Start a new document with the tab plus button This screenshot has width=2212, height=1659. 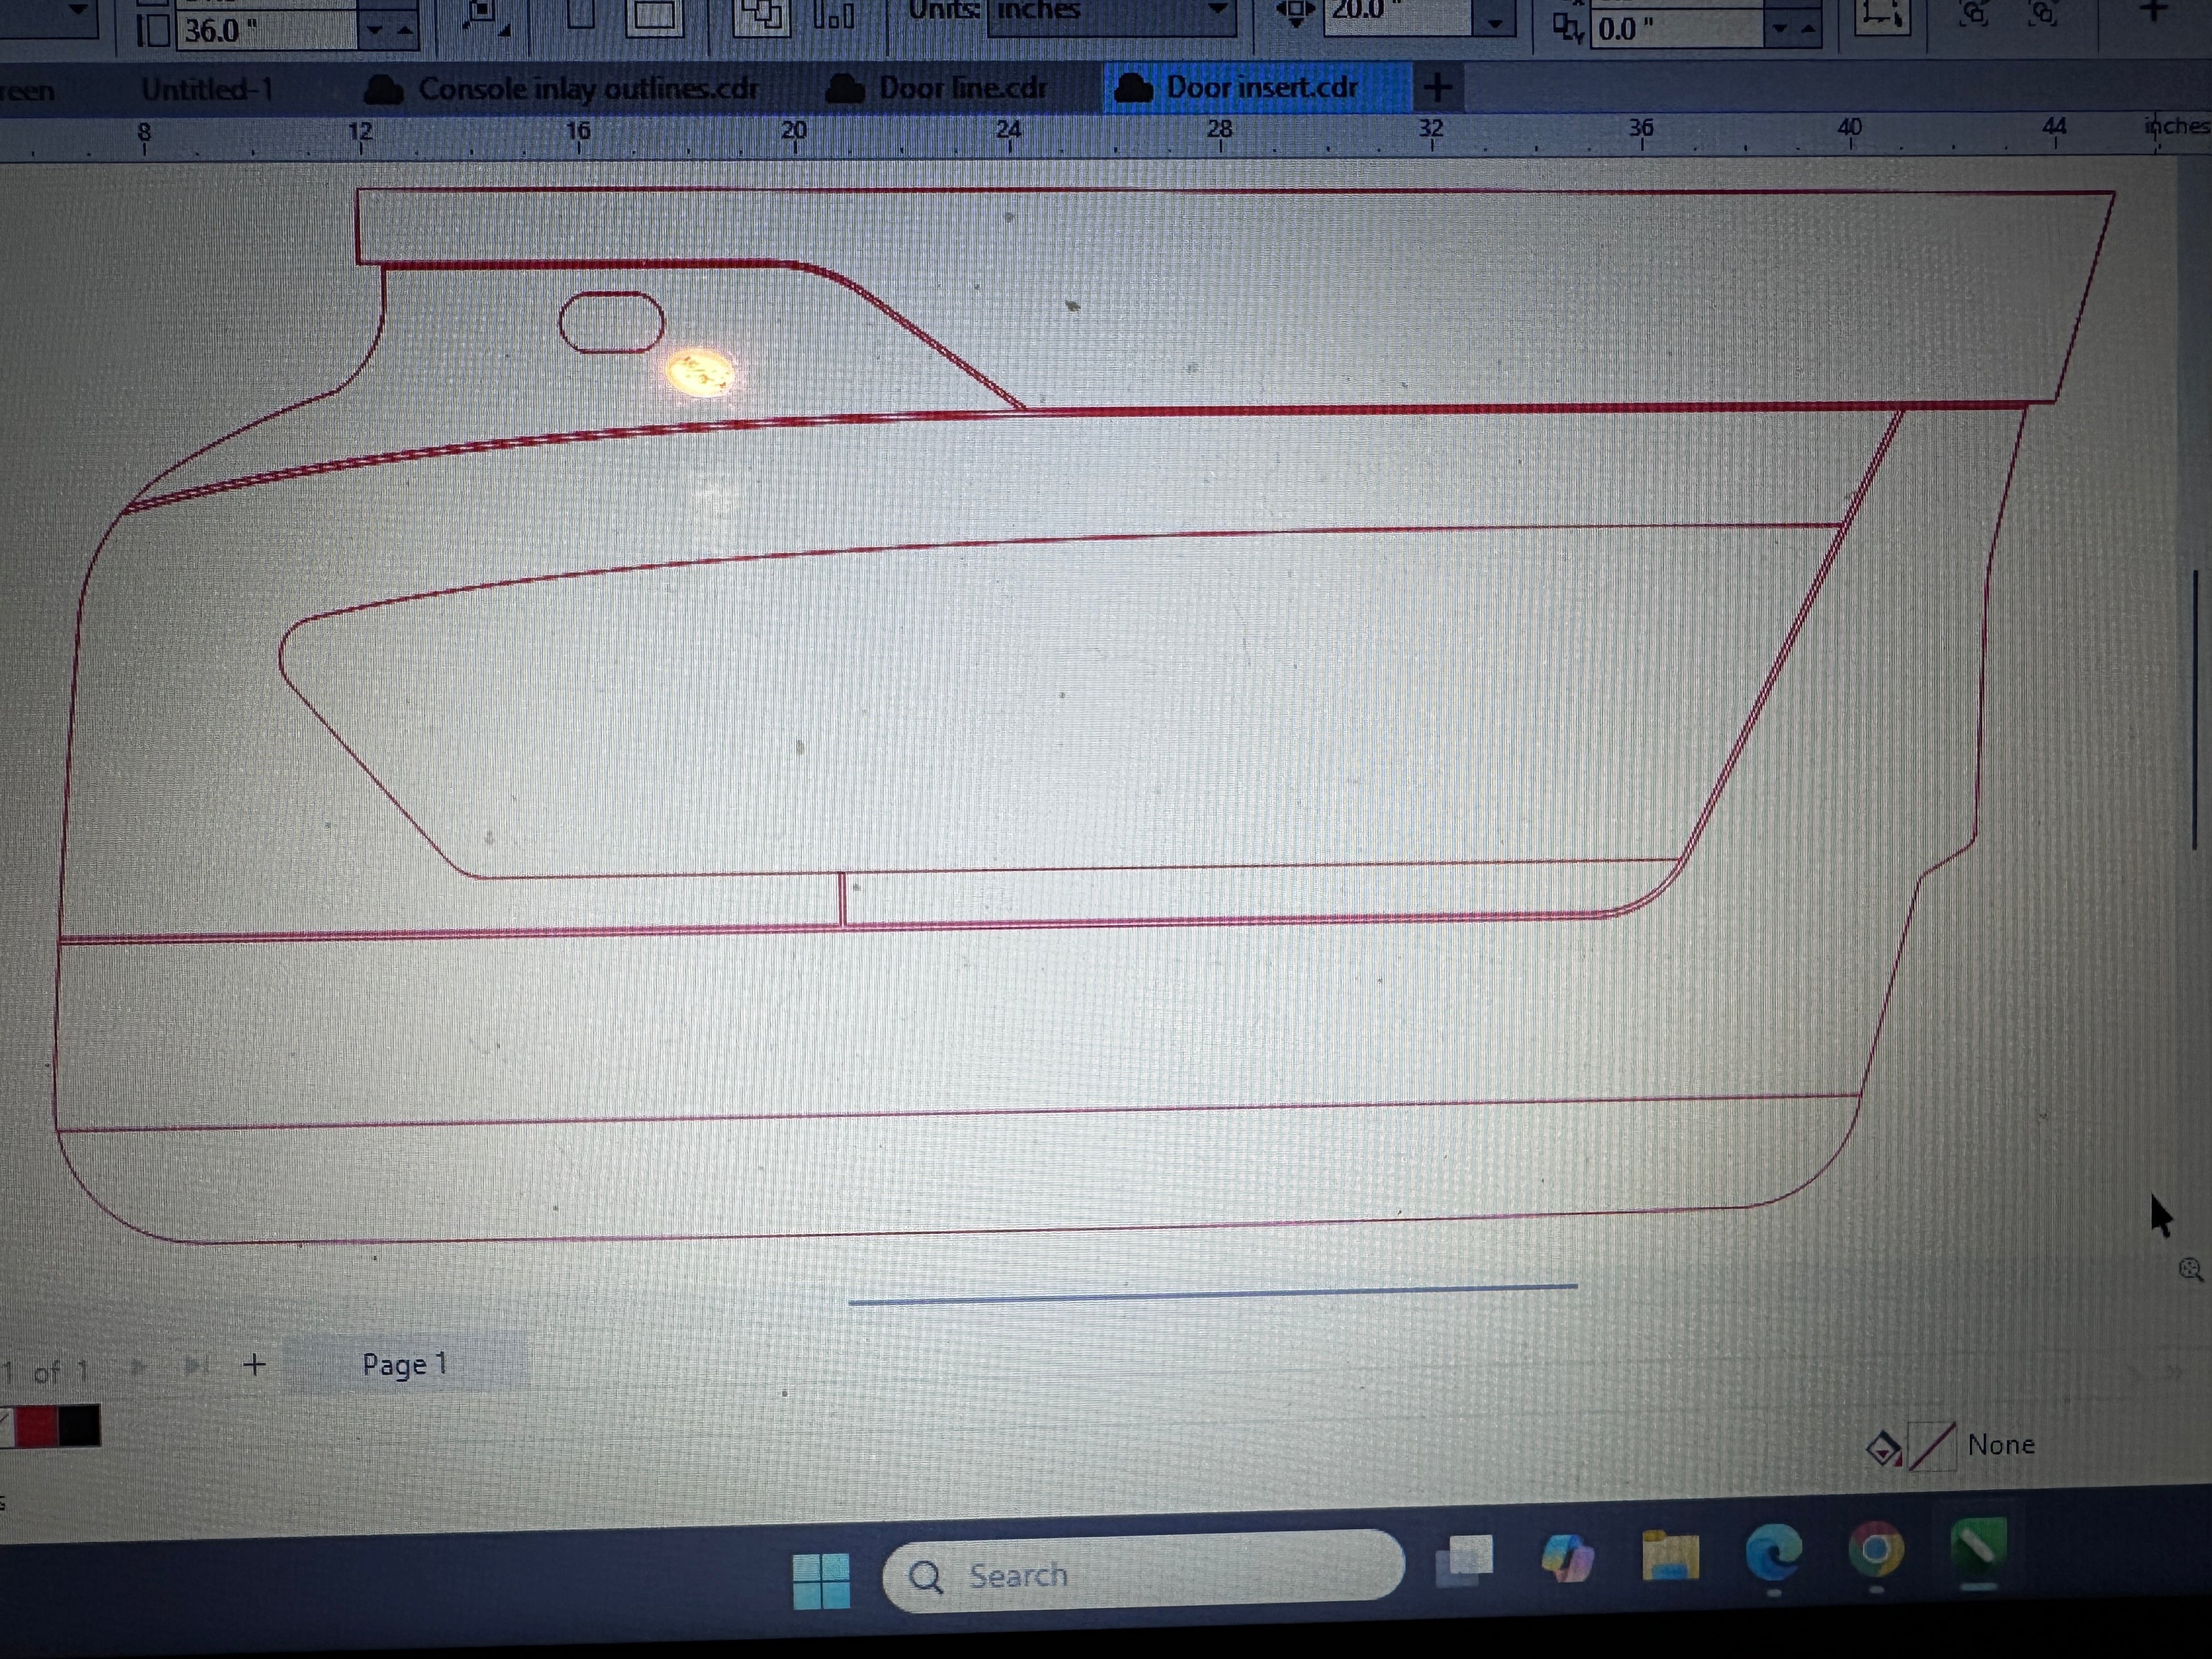(x=1437, y=87)
